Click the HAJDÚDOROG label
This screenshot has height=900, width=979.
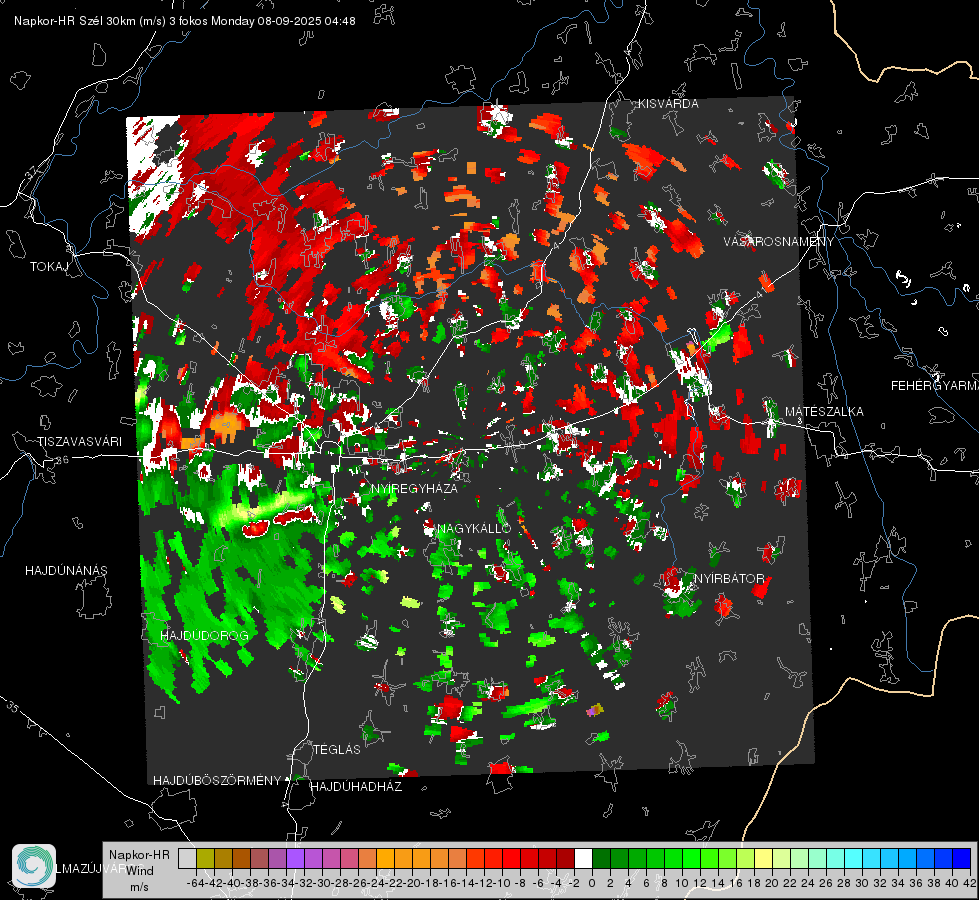[205, 635]
